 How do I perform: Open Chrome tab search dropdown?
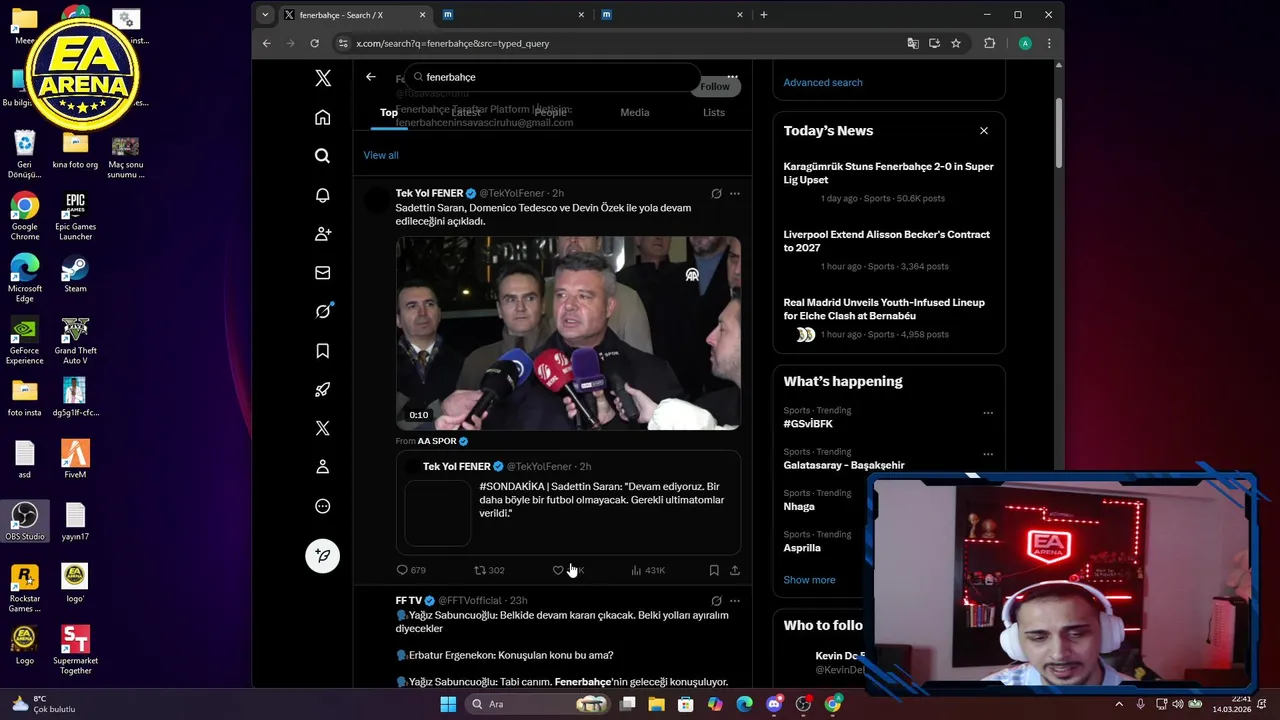coord(265,15)
